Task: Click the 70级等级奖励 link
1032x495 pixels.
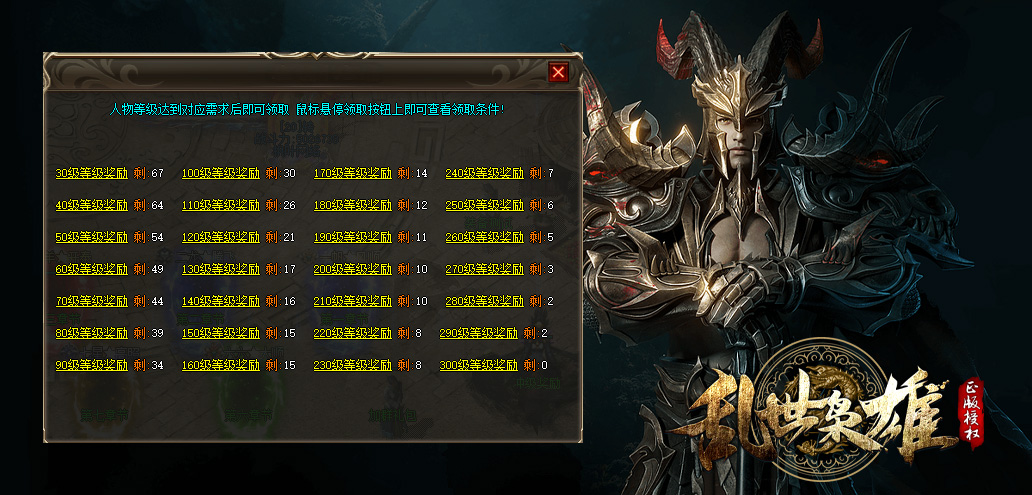Action: 92,301
